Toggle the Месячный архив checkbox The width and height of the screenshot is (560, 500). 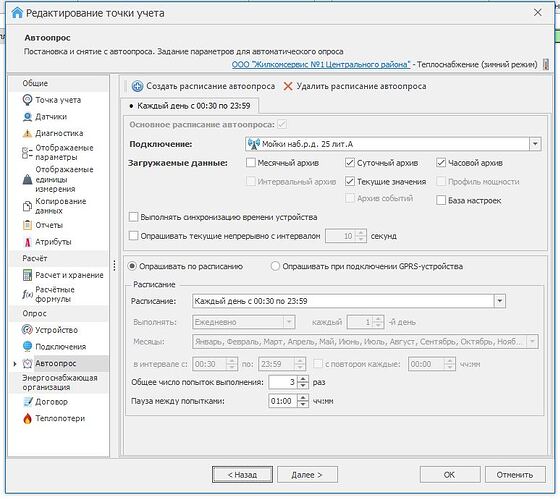[x=251, y=162]
